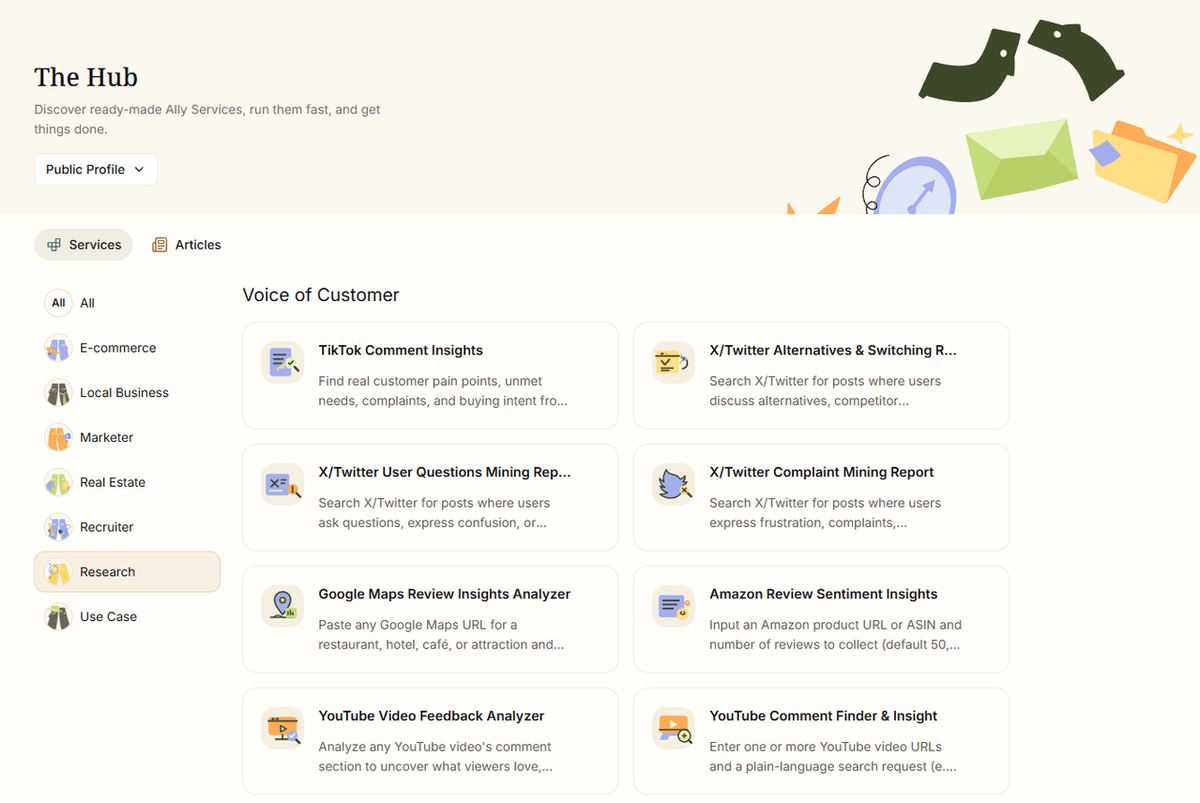
Task: Click the Use Case category icon
Action: coord(58,617)
